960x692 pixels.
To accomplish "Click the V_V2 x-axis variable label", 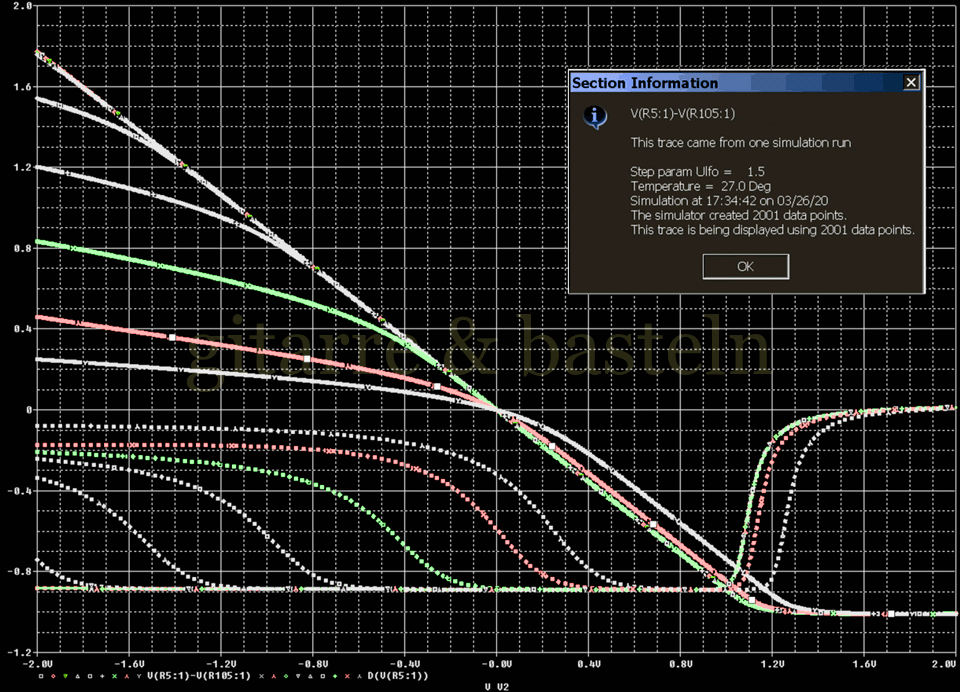I will coord(497,687).
